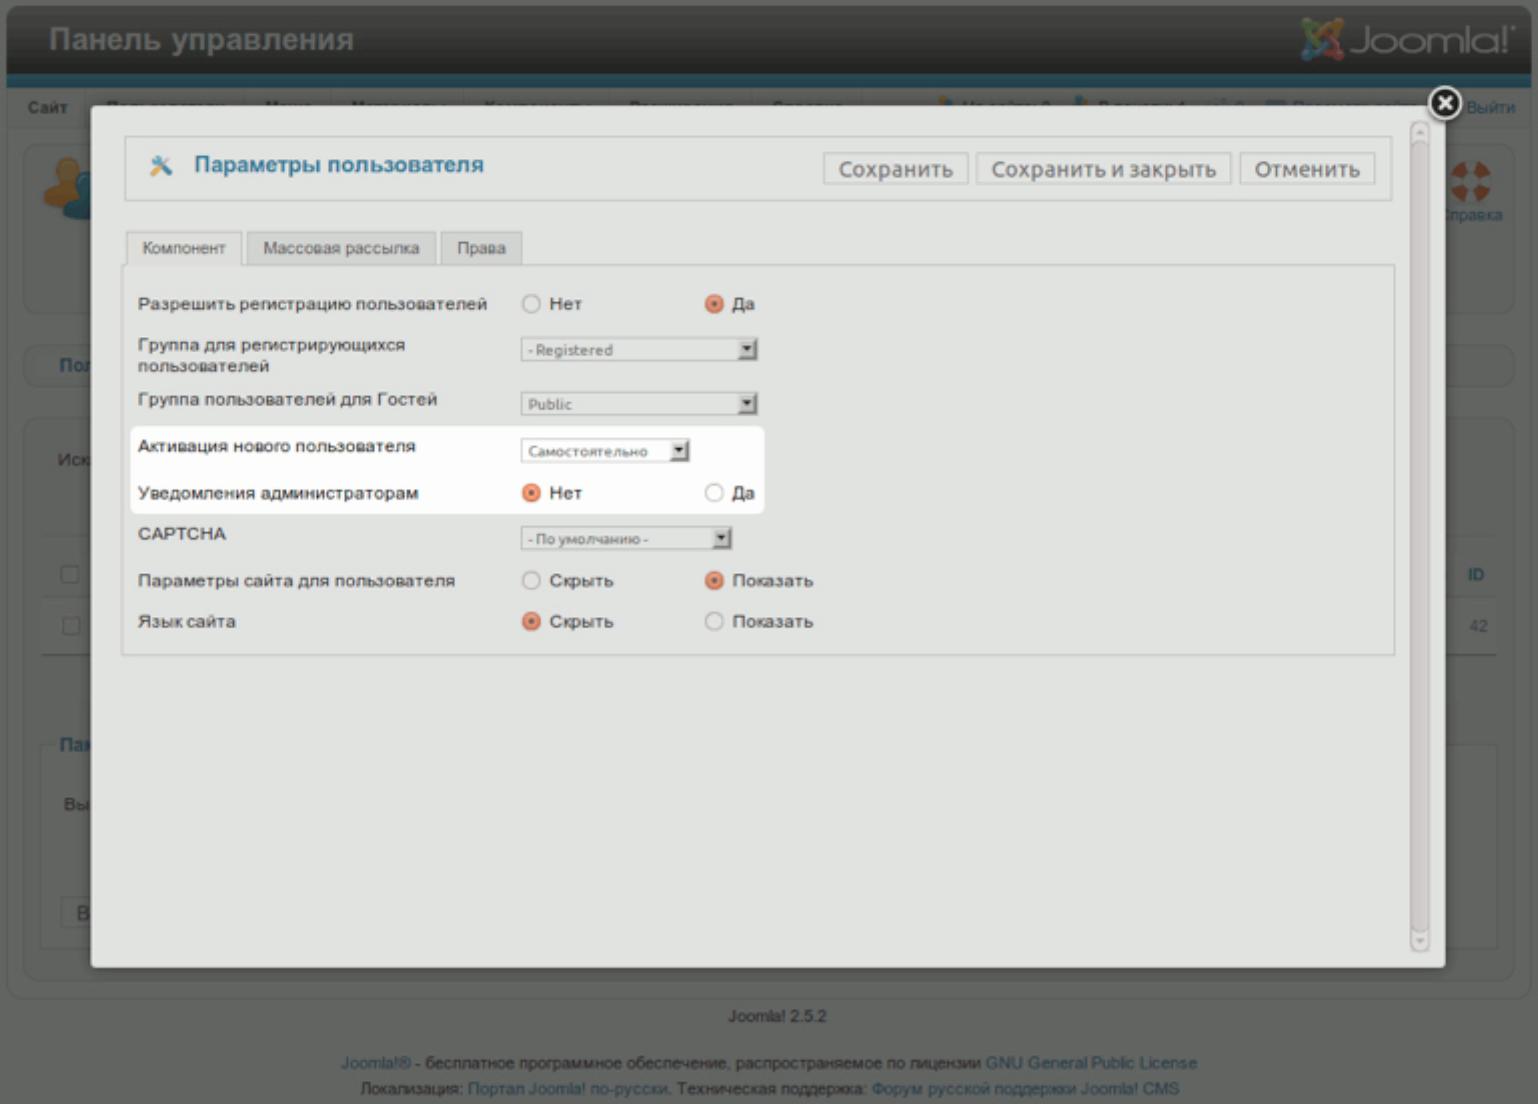1538x1104 pixels.
Task: Select Нет for Разрешить регистрацию пользователей
Action: click(x=531, y=304)
